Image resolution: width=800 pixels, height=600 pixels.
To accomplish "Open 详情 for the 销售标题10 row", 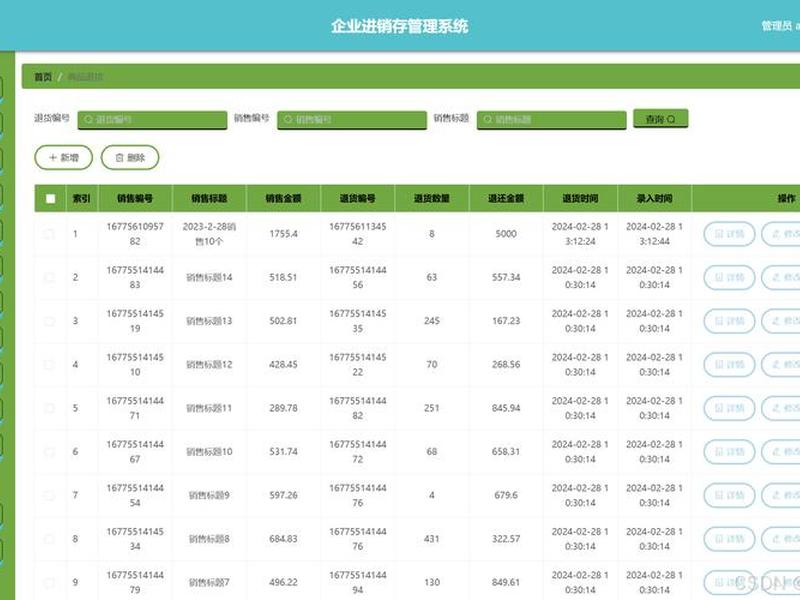I will click(729, 452).
